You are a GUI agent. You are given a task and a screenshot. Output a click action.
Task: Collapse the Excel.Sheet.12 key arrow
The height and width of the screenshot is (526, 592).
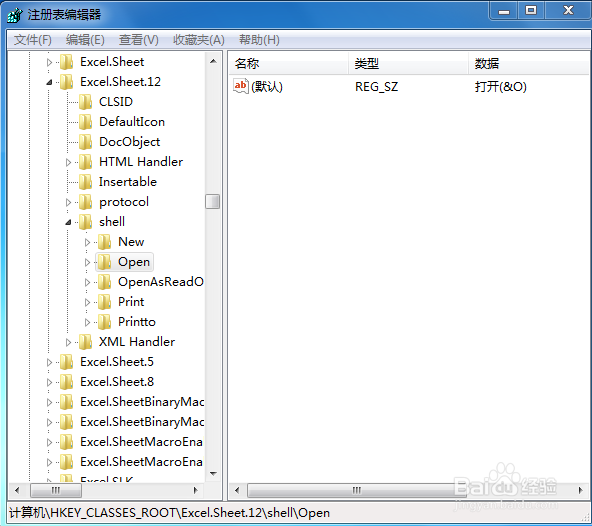tap(49, 82)
